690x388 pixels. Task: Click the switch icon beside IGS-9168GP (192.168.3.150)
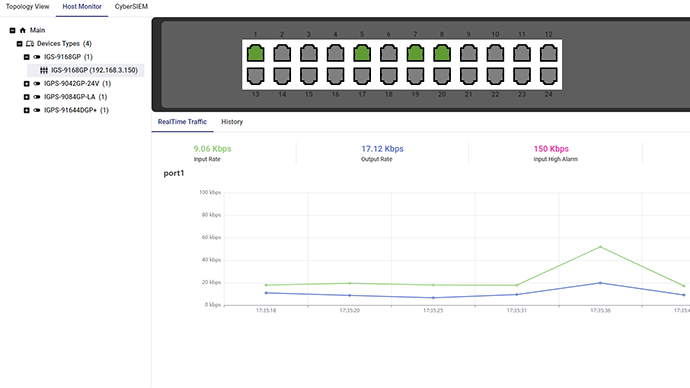coord(44,70)
